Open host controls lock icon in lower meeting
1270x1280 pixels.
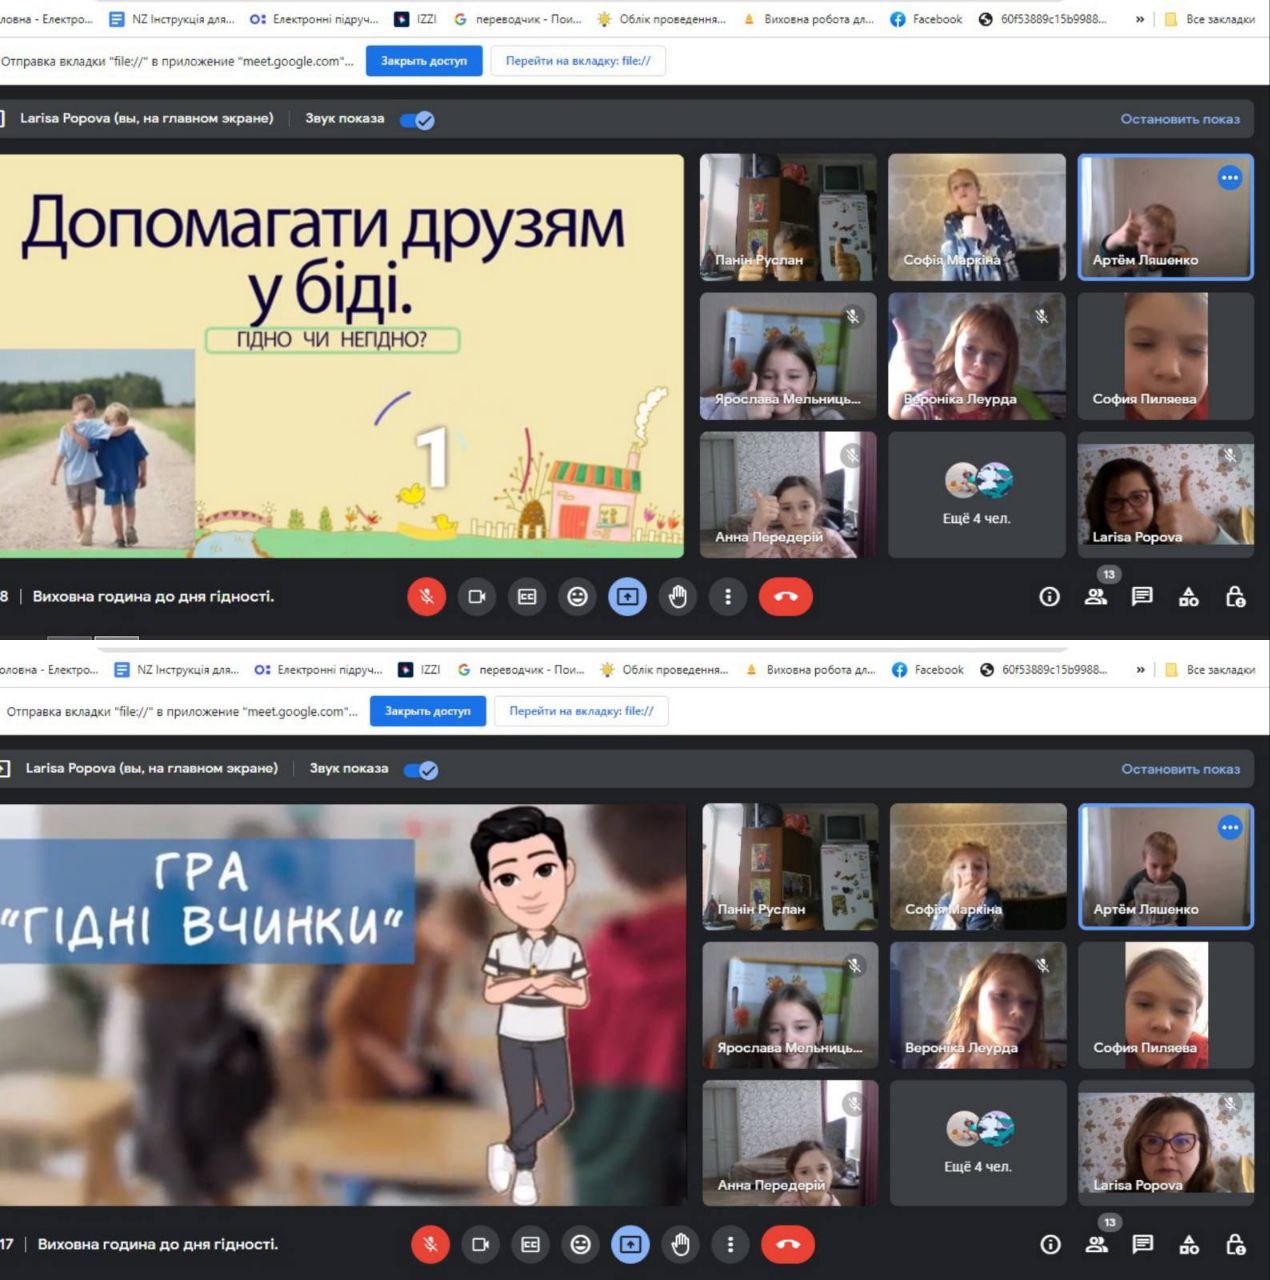(1236, 1245)
